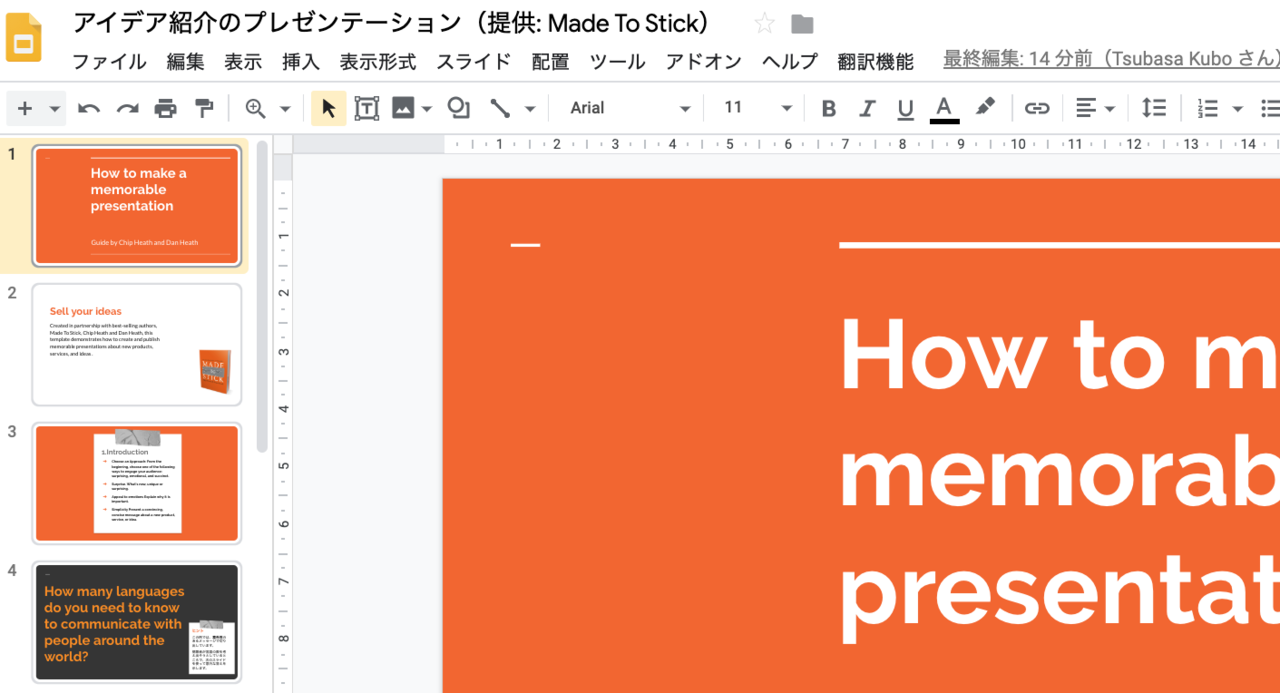Viewport: 1280px width, 693px height.
Task: Open the text color picker
Action: (944, 108)
